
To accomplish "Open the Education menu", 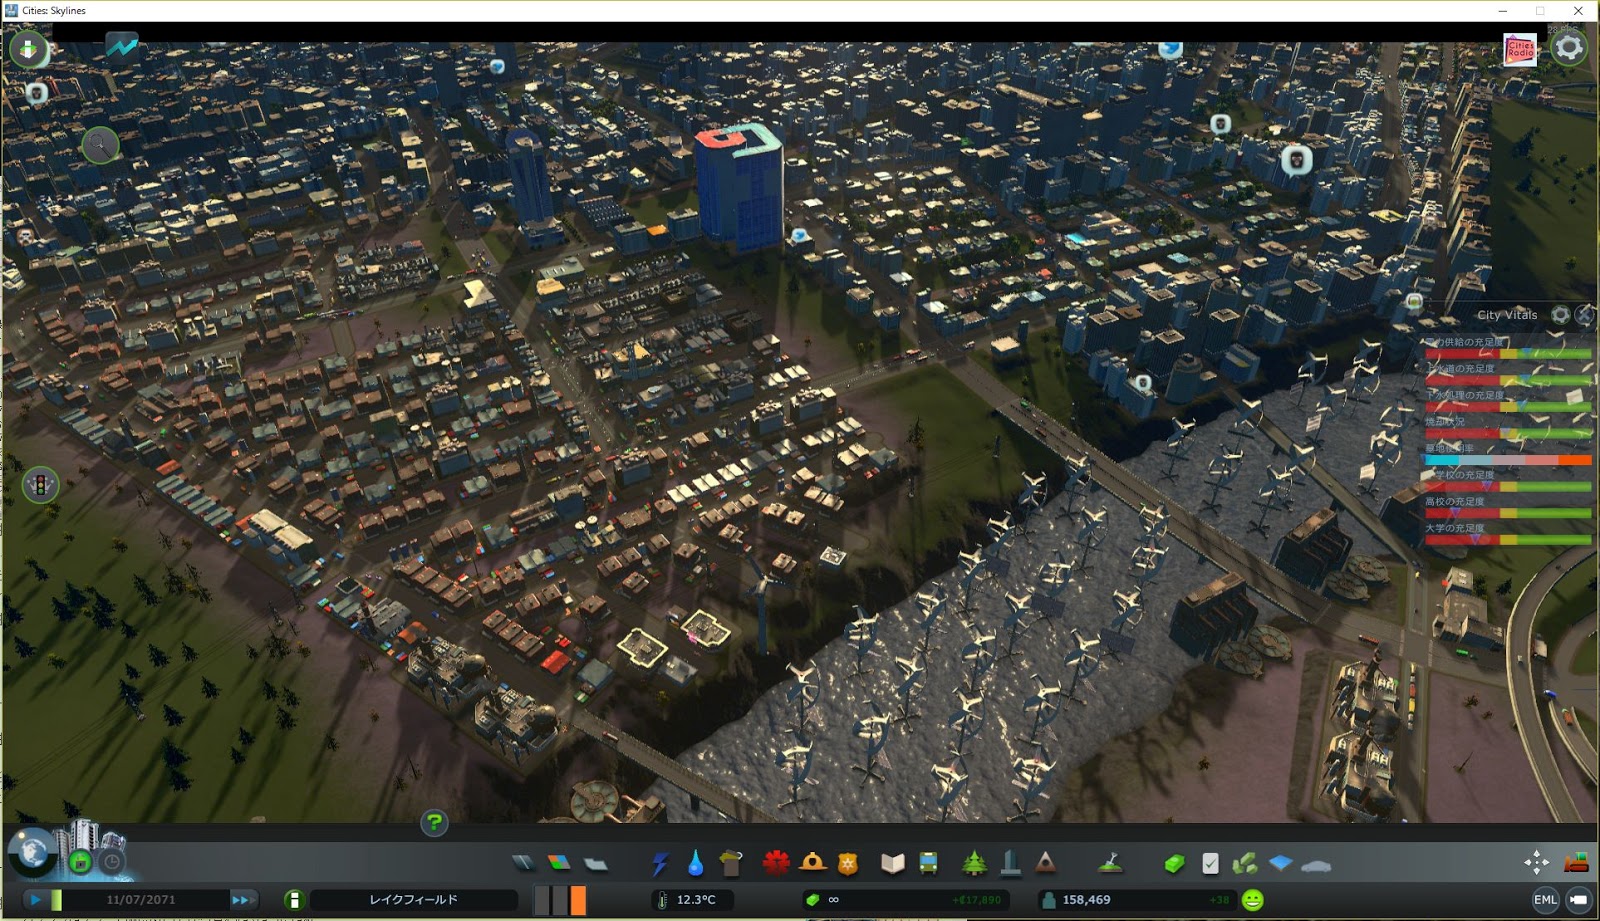I will [x=892, y=863].
